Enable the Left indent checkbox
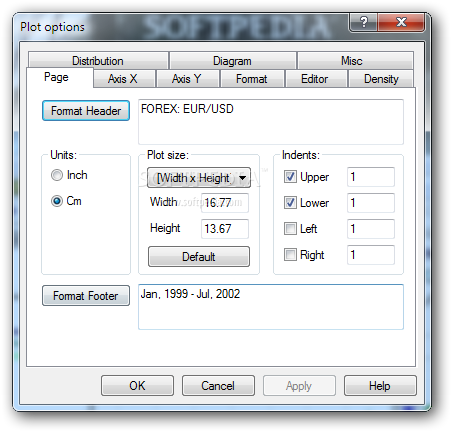This screenshot has height=432, width=452. (290, 229)
